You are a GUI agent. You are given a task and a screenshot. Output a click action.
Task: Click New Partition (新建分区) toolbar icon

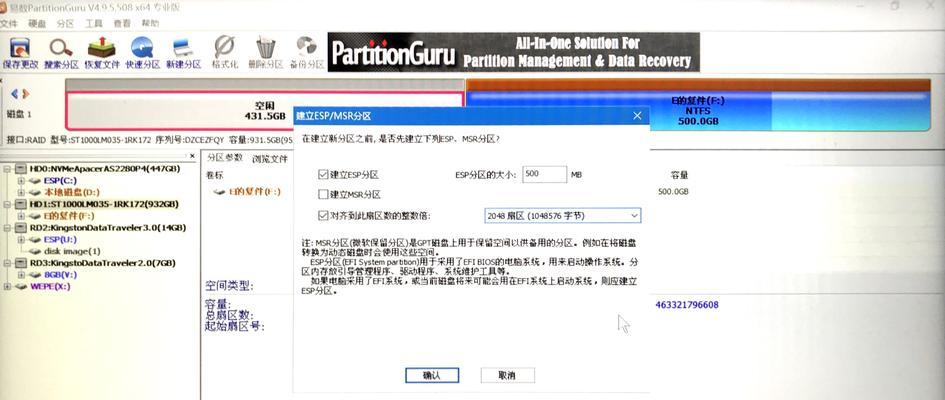click(183, 53)
